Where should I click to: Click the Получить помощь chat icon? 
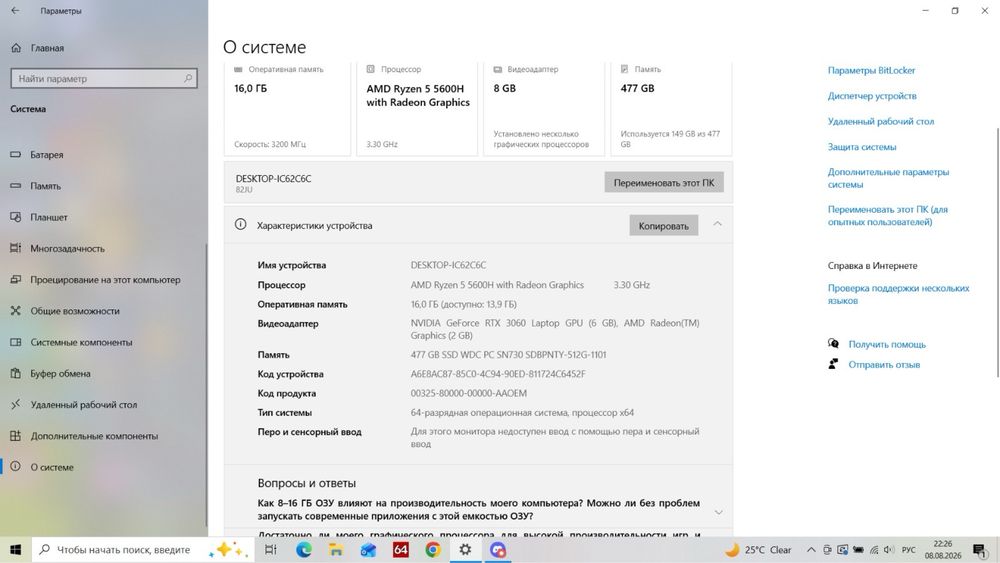click(833, 344)
